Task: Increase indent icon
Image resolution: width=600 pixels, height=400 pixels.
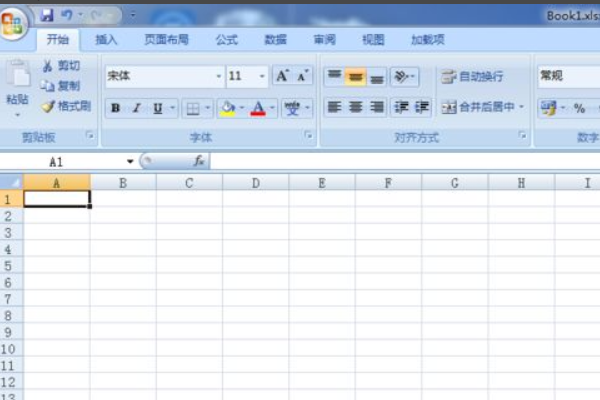Action: [422, 107]
